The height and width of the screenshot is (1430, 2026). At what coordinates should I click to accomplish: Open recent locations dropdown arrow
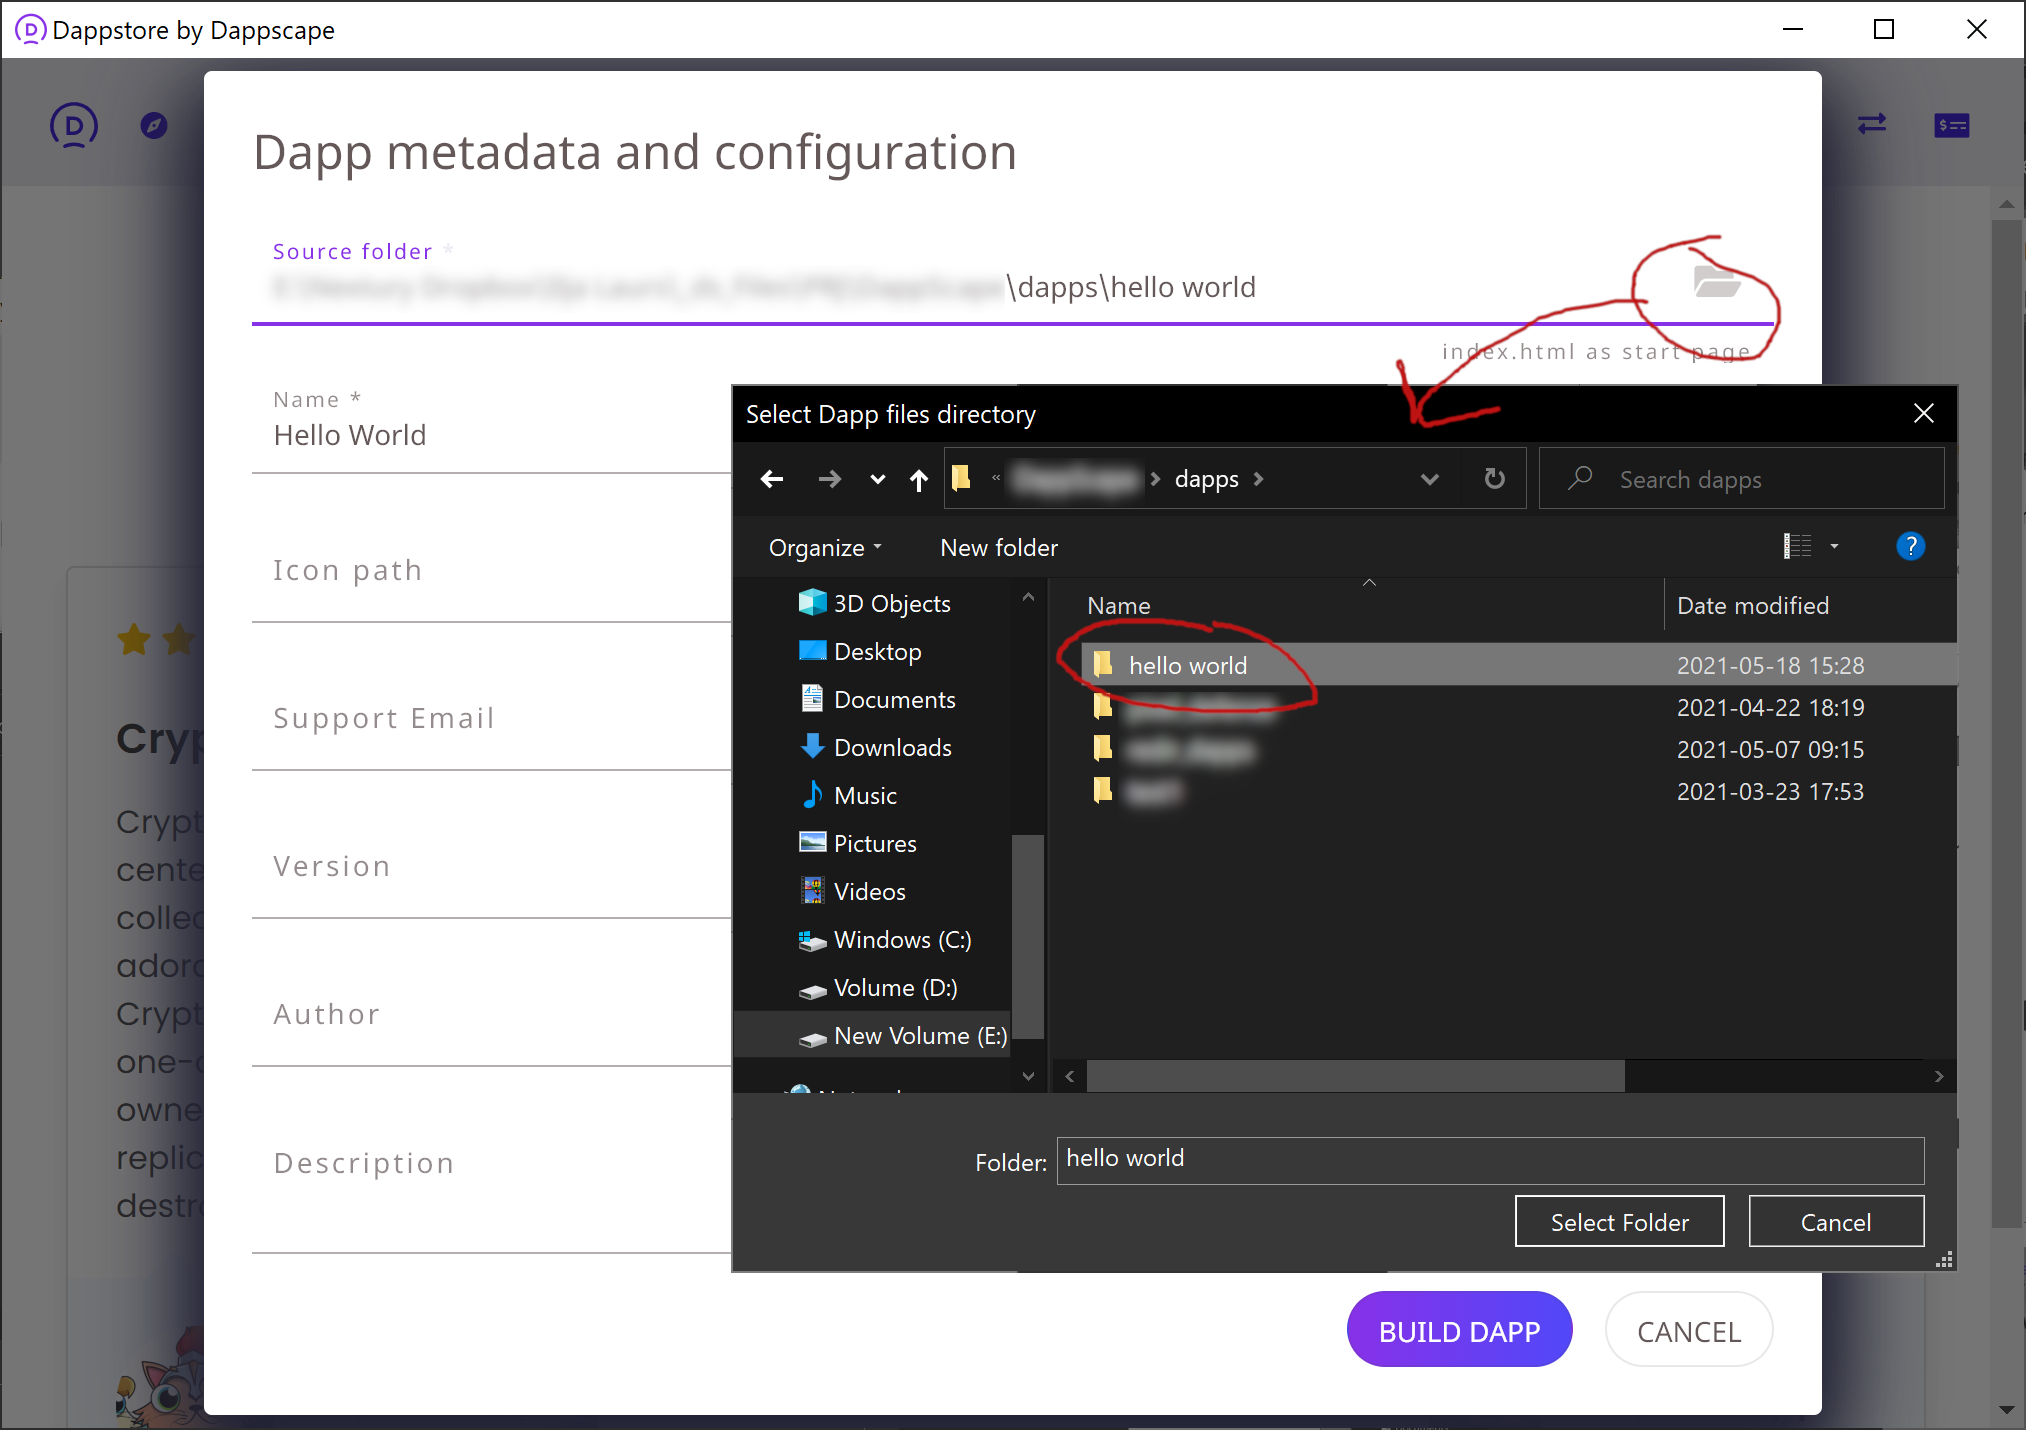[x=877, y=479]
